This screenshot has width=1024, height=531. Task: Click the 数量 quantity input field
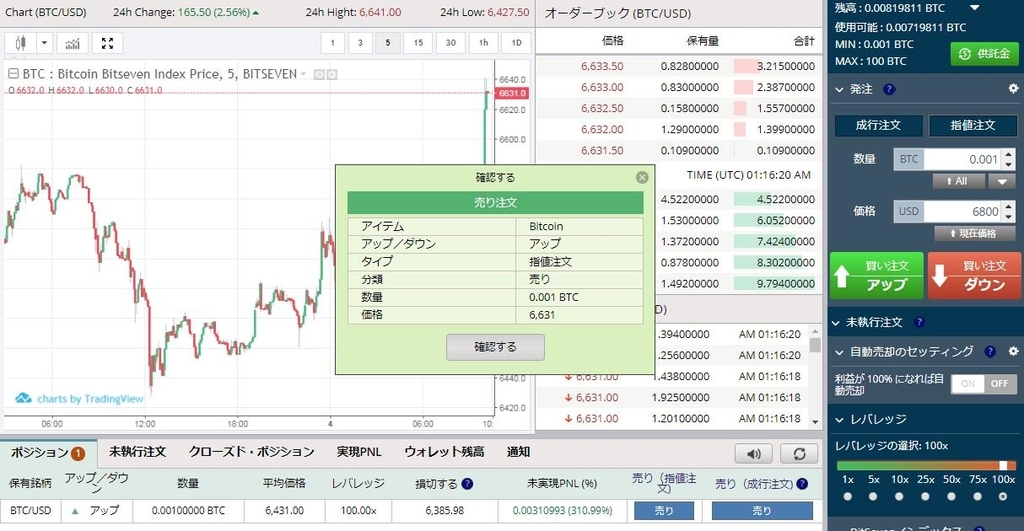click(x=963, y=159)
